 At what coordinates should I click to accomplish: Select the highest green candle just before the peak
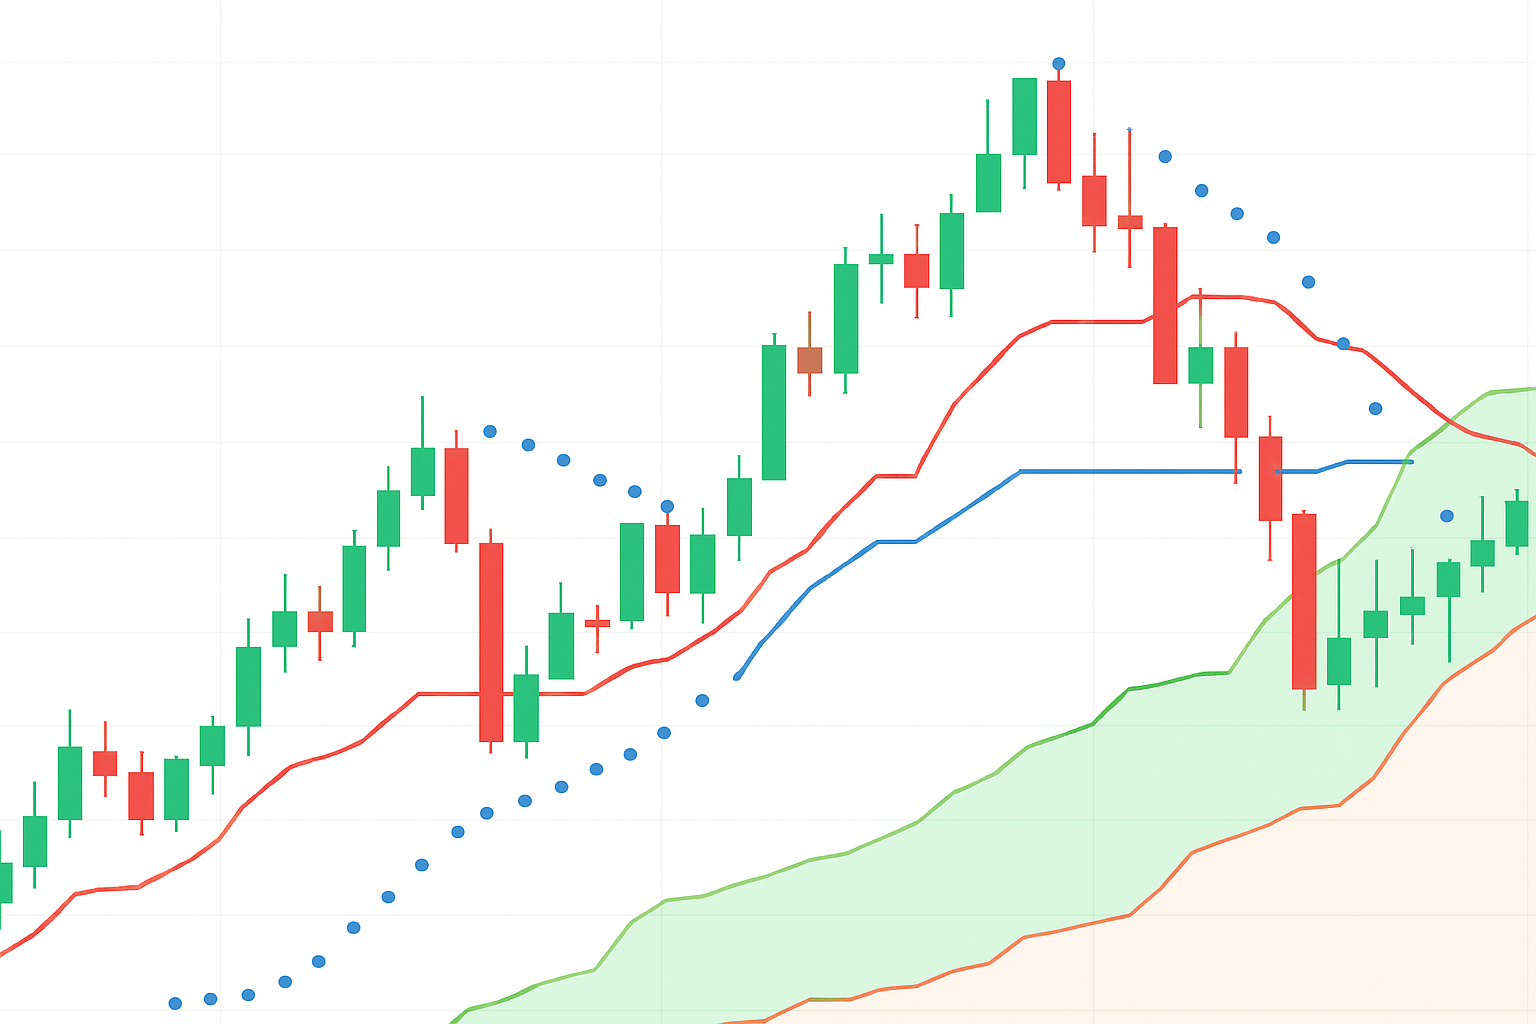[x=1024, y=116]
